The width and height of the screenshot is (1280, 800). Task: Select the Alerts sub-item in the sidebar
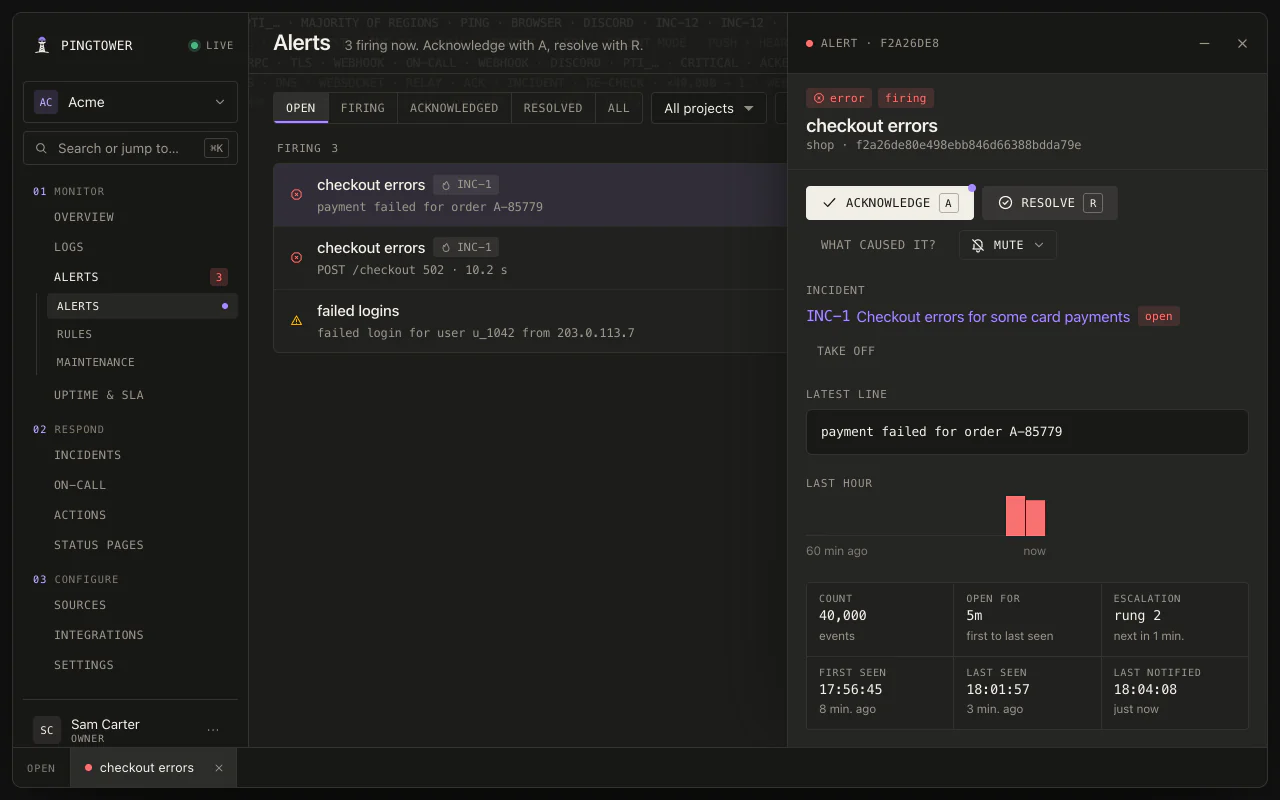pyautogui.click(x=142, y=306)
